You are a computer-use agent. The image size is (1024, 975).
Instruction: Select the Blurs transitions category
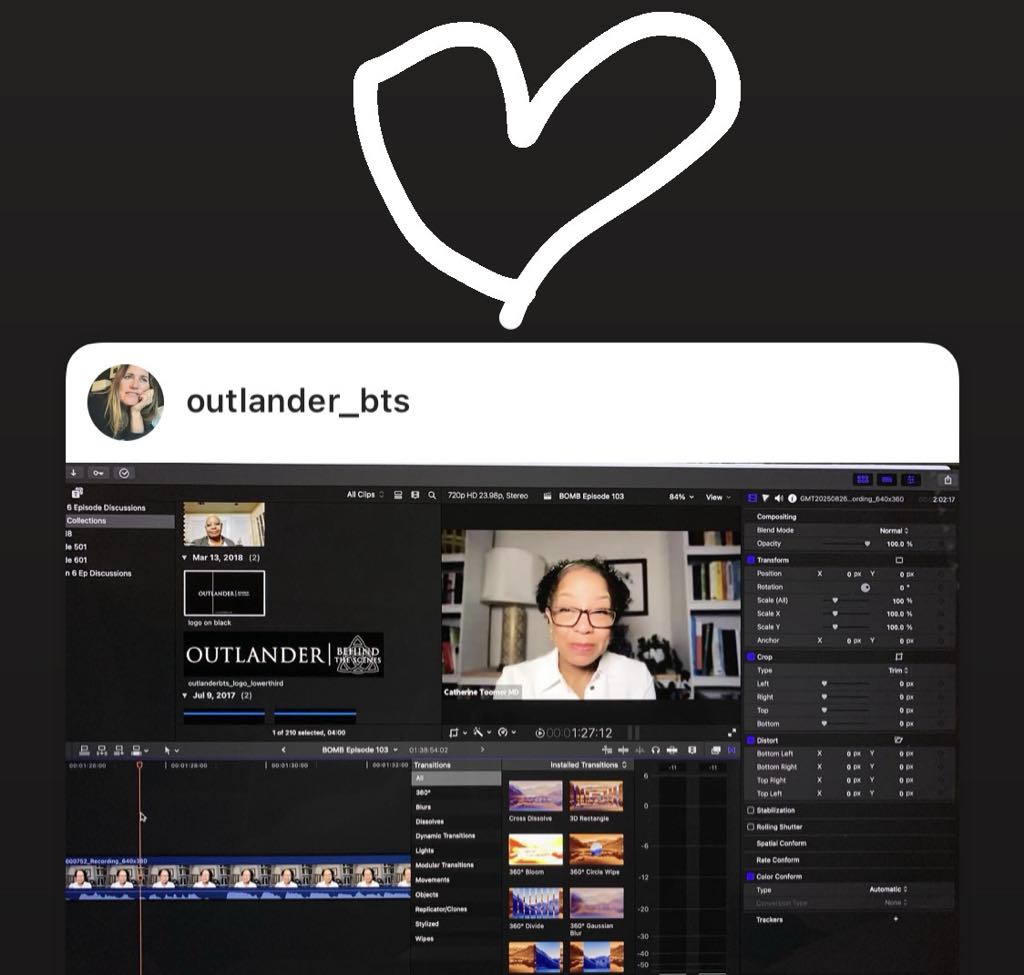pos(423,807)
